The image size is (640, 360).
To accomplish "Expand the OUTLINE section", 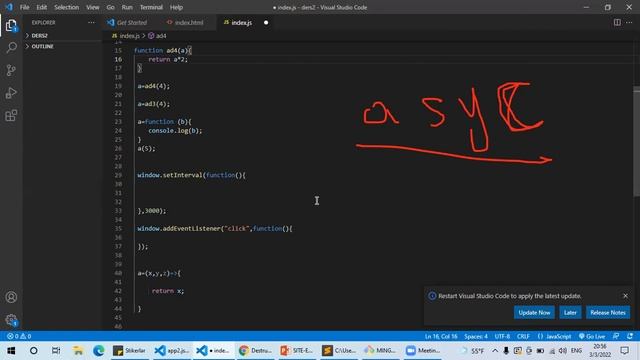I will (x=42, y=47).
